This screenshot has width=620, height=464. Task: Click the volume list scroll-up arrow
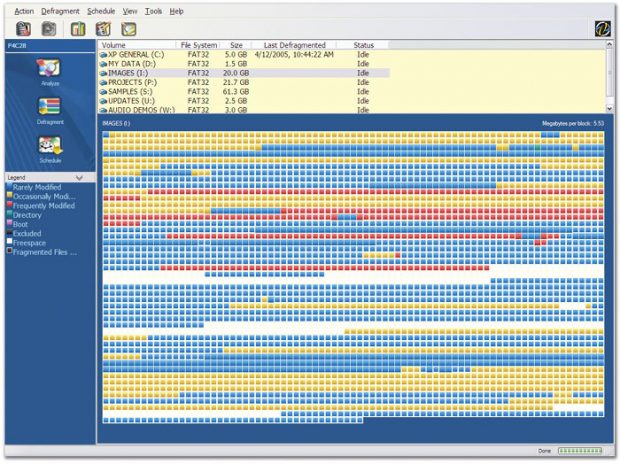pos(609,45)
